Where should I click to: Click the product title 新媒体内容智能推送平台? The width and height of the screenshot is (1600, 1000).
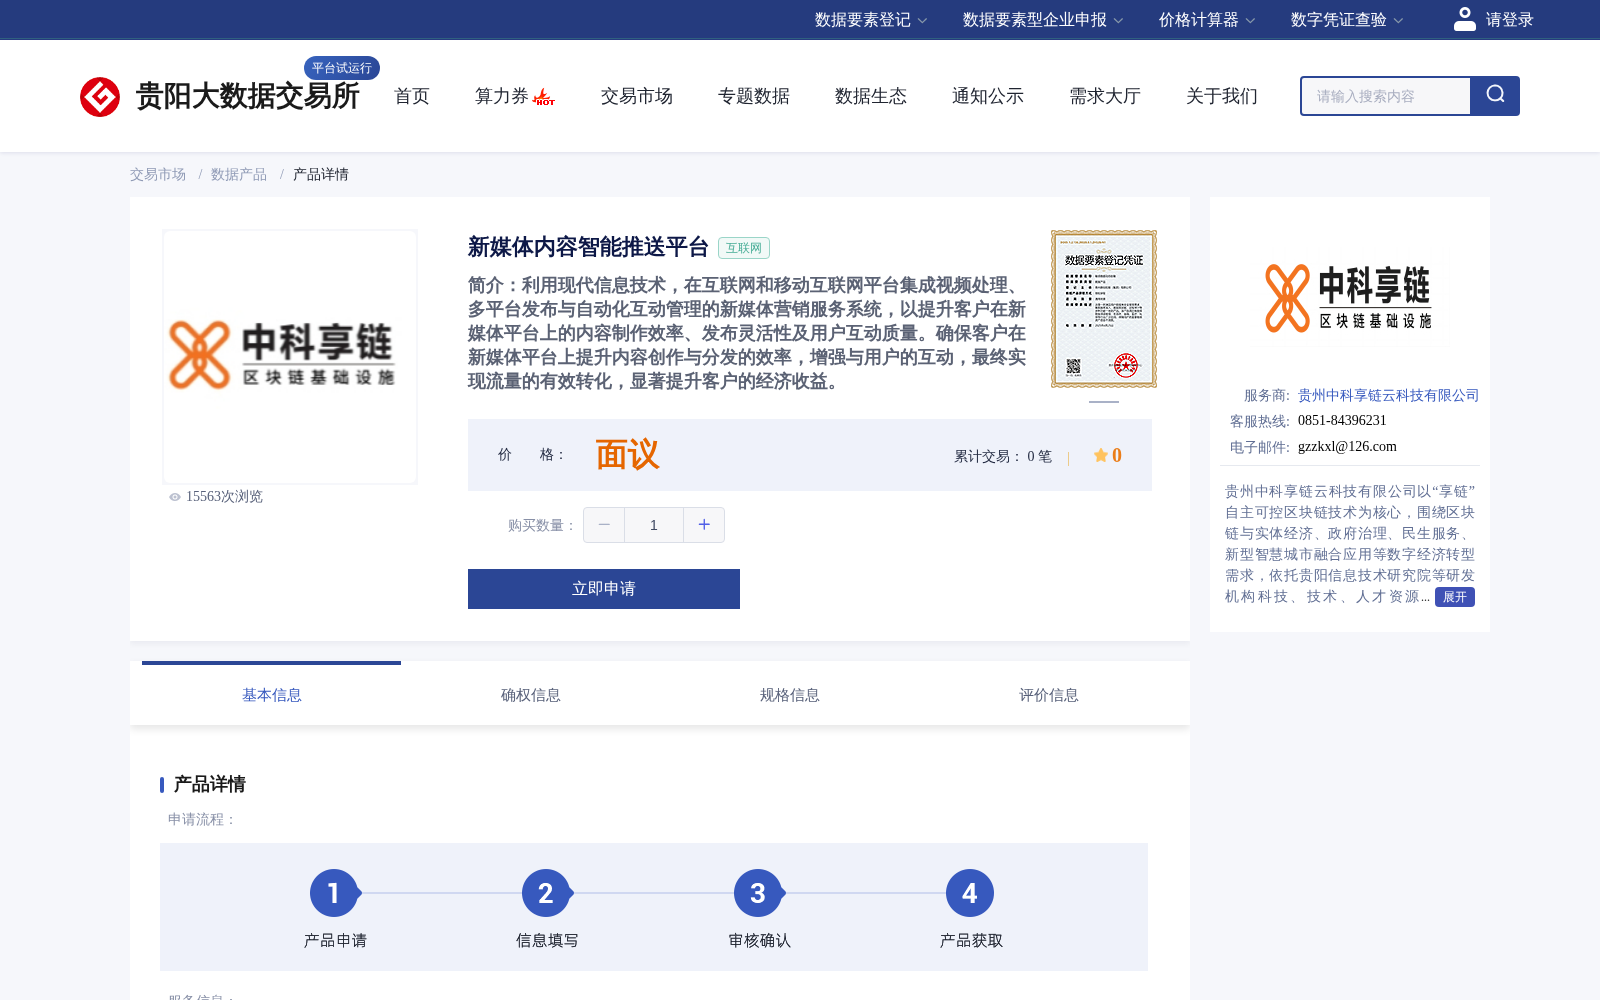[x=588, y=247]
